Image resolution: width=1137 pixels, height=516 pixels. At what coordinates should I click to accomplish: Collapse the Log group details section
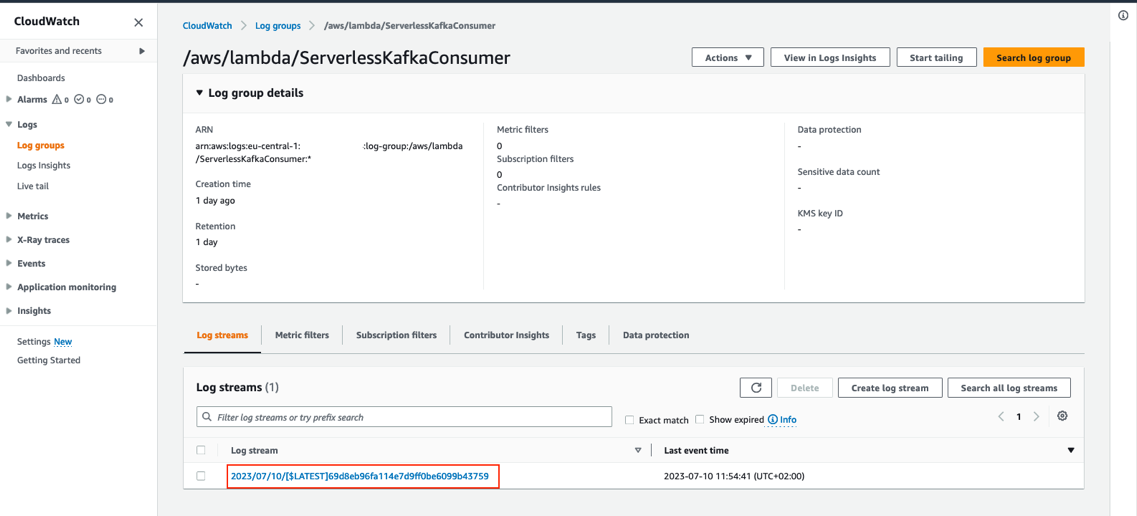(200, 93)
